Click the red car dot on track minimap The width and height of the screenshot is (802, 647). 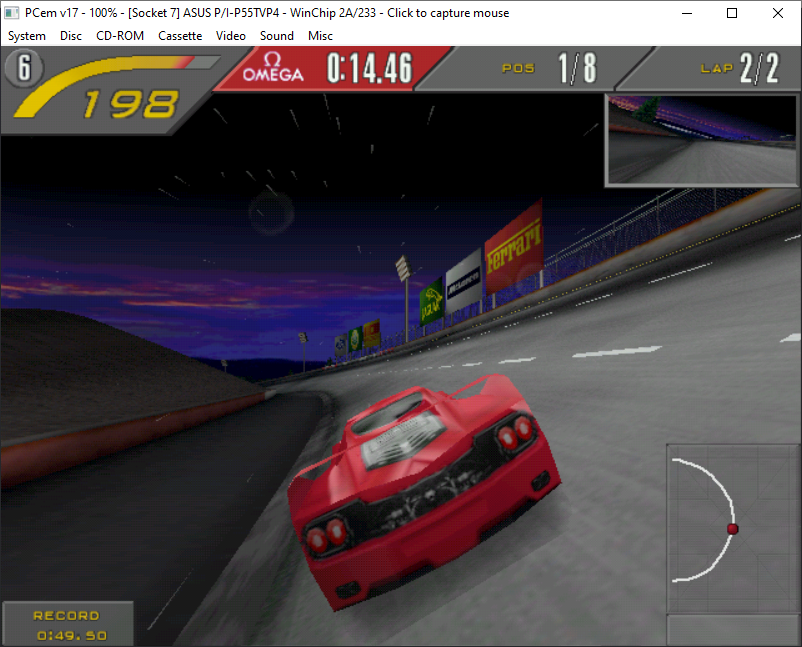(x=732, y=529)
